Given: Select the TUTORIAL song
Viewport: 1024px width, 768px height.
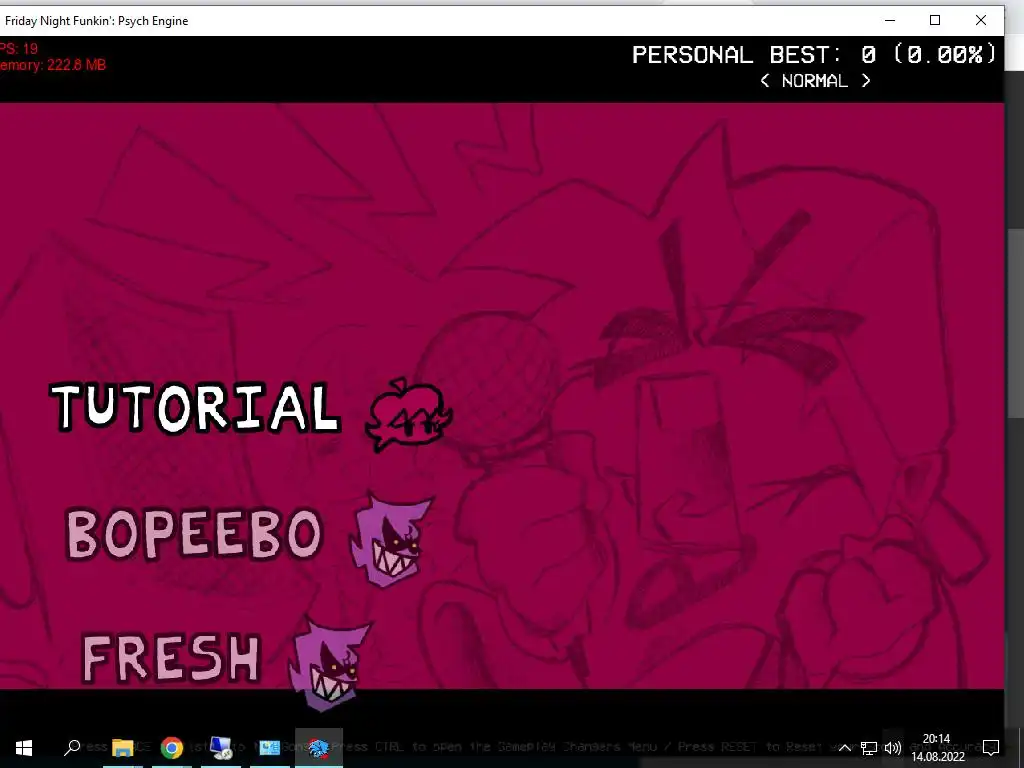Looking at the screenshot, I should coord(195,407).
